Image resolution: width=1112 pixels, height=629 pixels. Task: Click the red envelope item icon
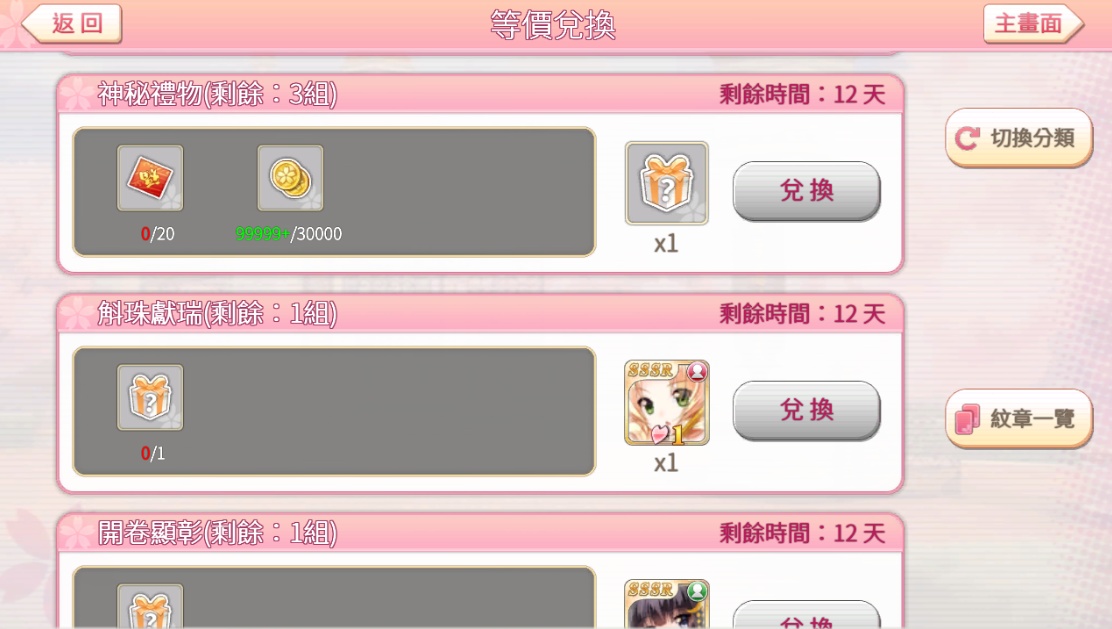click(150, 178)
